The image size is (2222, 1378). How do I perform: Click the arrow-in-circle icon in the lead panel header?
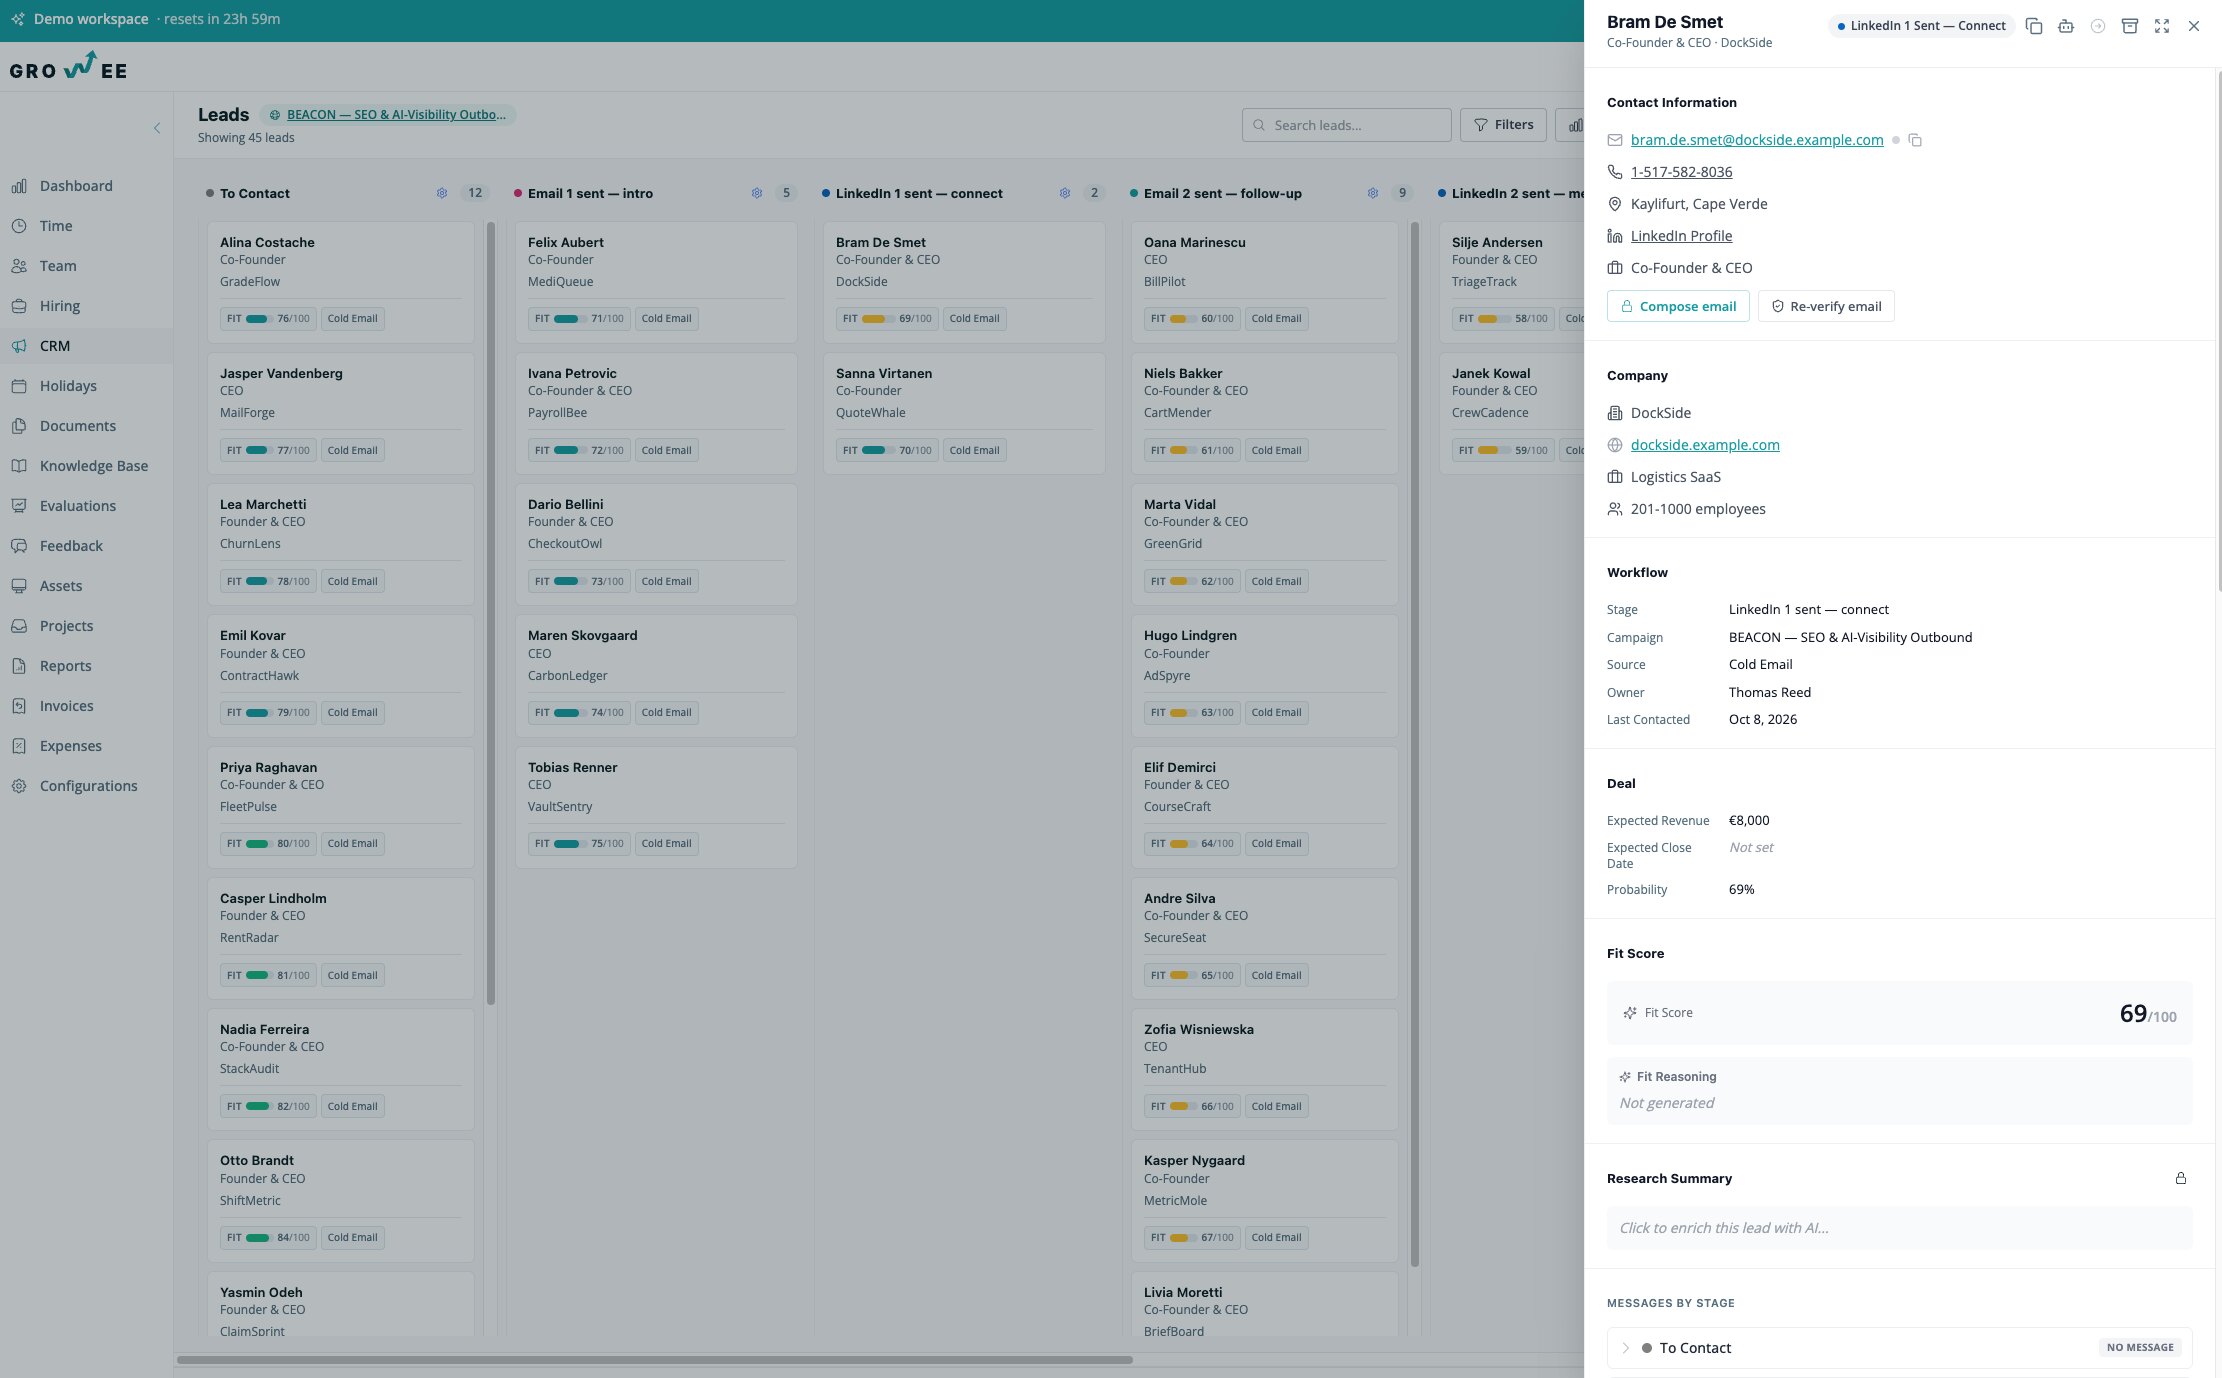point(2097,26)
